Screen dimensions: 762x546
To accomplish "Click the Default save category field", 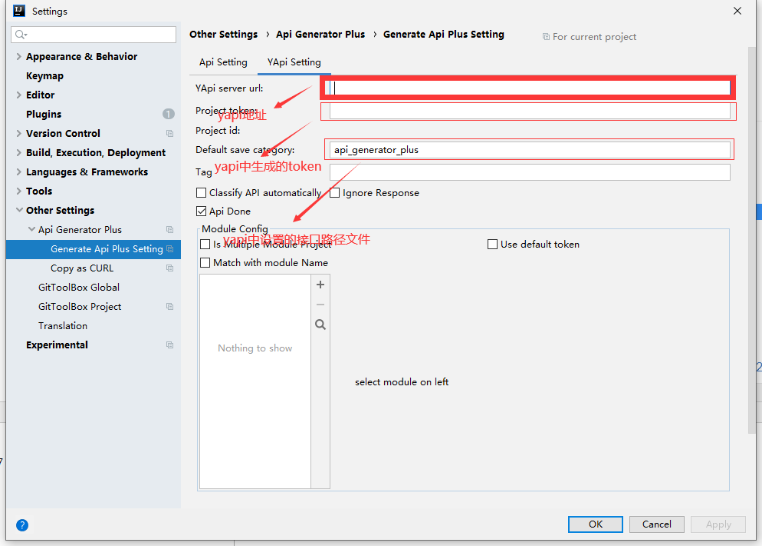I will (x=530, y=150).
